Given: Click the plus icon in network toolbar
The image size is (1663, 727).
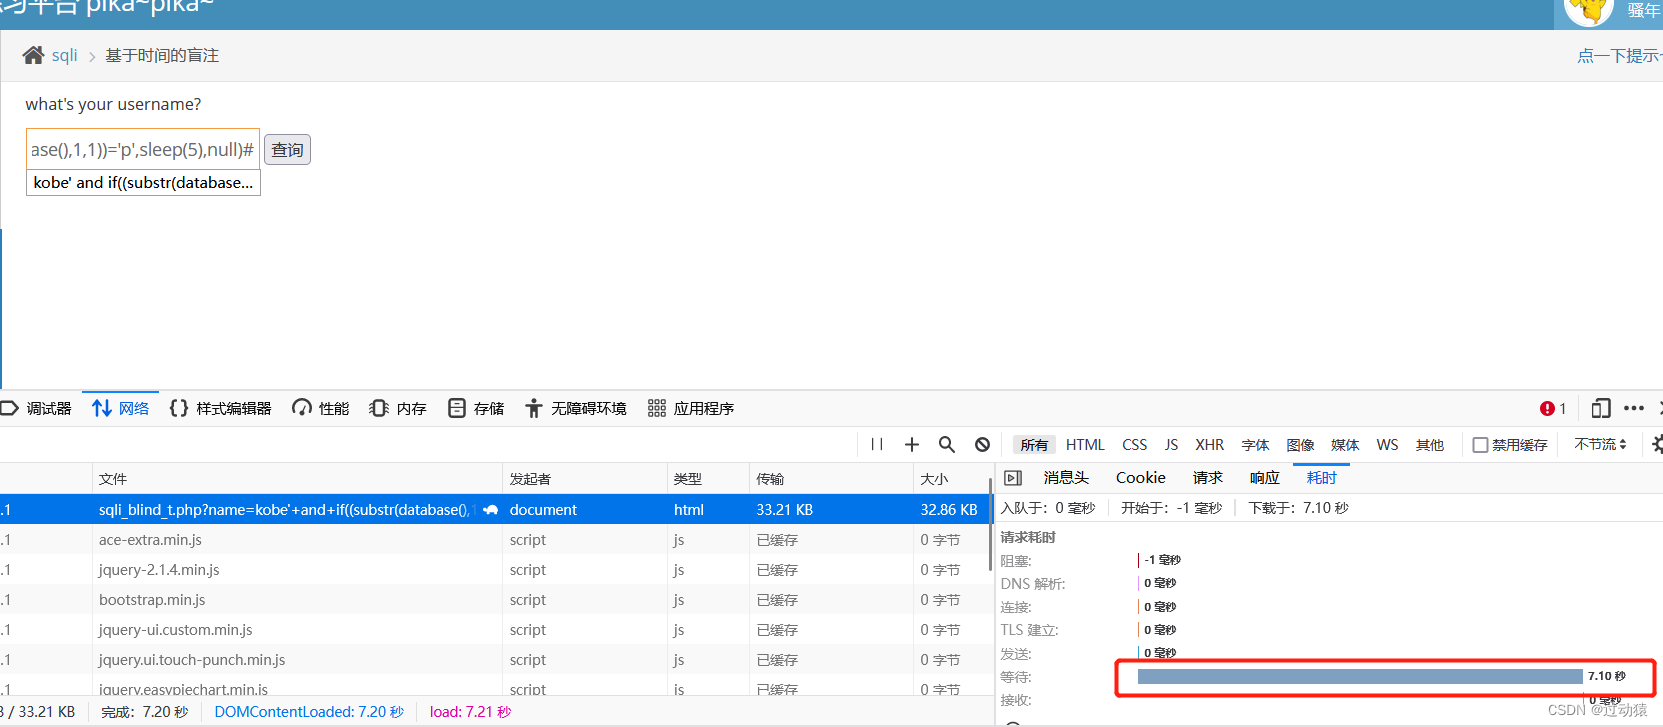Looking at the screenshot, I should [x=912, y=444].
